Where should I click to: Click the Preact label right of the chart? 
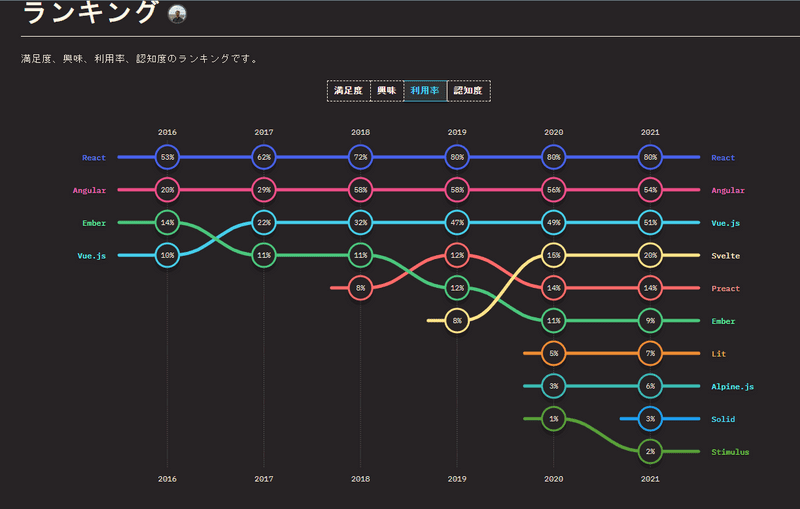click(726, 288)
